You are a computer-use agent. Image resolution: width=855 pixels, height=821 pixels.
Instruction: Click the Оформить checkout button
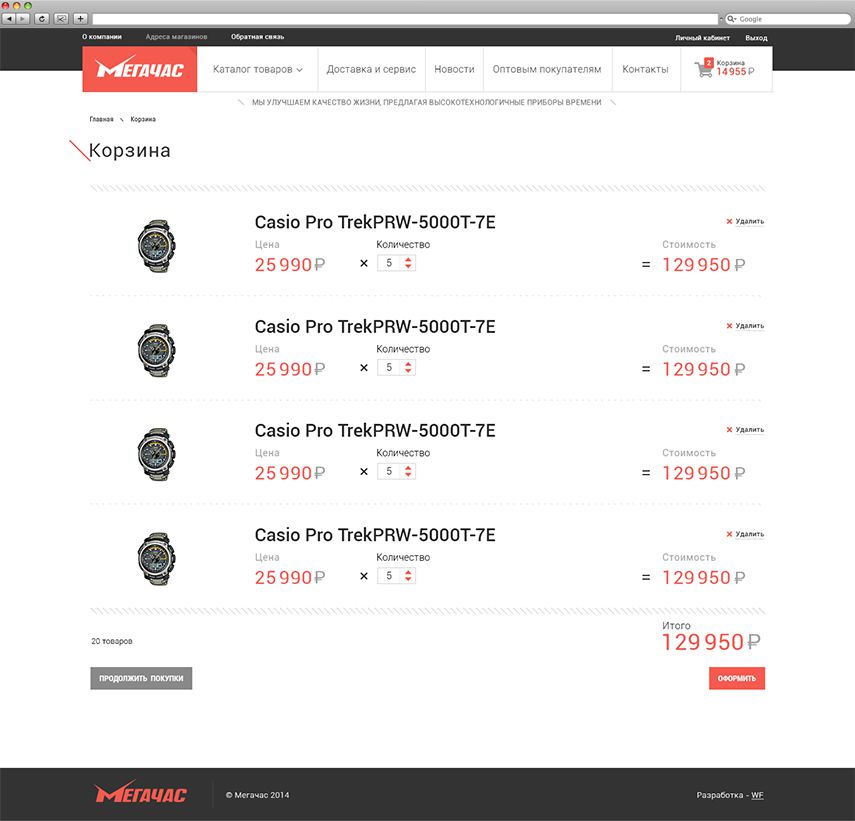click(737, 678)
